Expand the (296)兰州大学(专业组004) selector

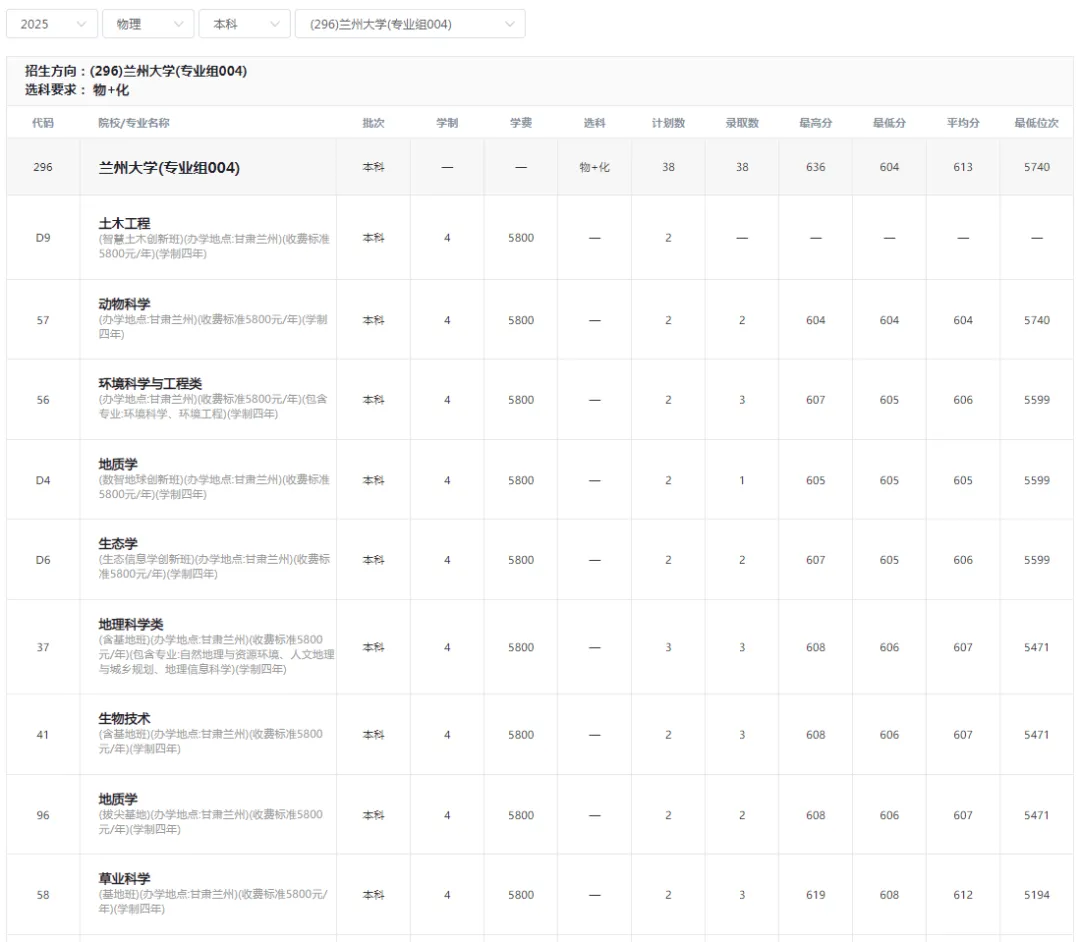(x=410, y=24)
